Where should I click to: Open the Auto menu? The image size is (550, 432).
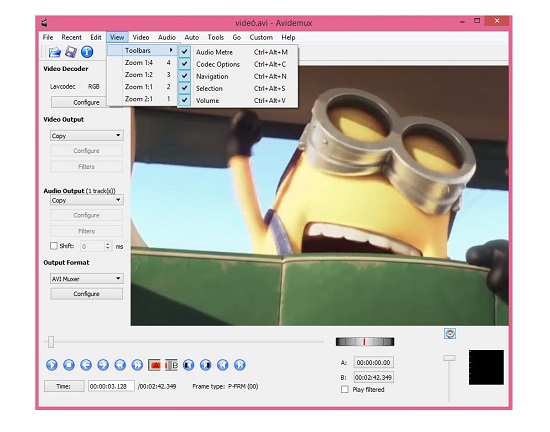click(x=192, y=37)
